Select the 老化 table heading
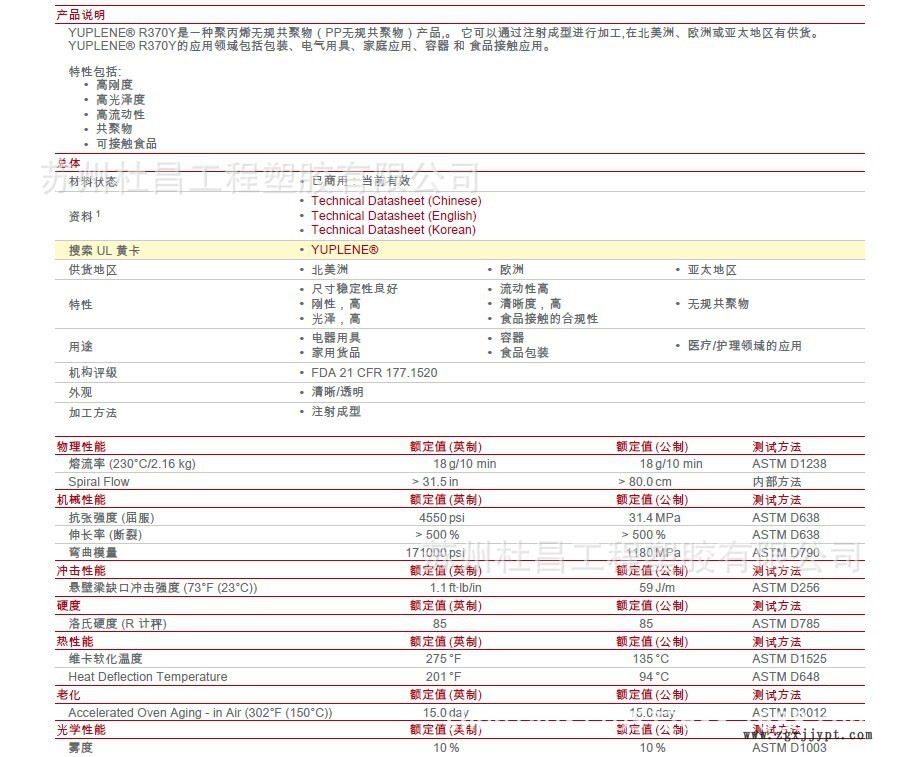The width and height of the screenshot is (900, 757). pyautogui.click(x=68, y=694)
